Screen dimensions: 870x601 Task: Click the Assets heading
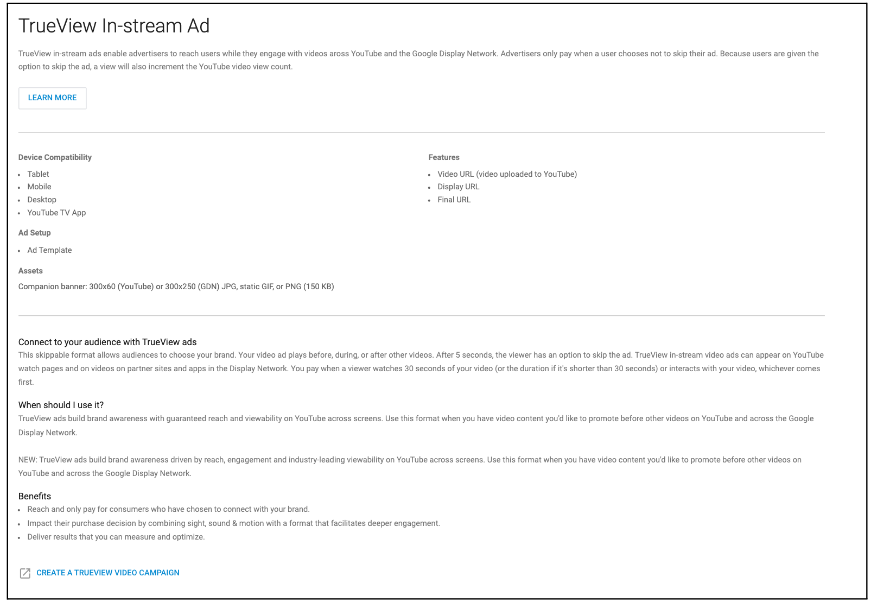31,271
